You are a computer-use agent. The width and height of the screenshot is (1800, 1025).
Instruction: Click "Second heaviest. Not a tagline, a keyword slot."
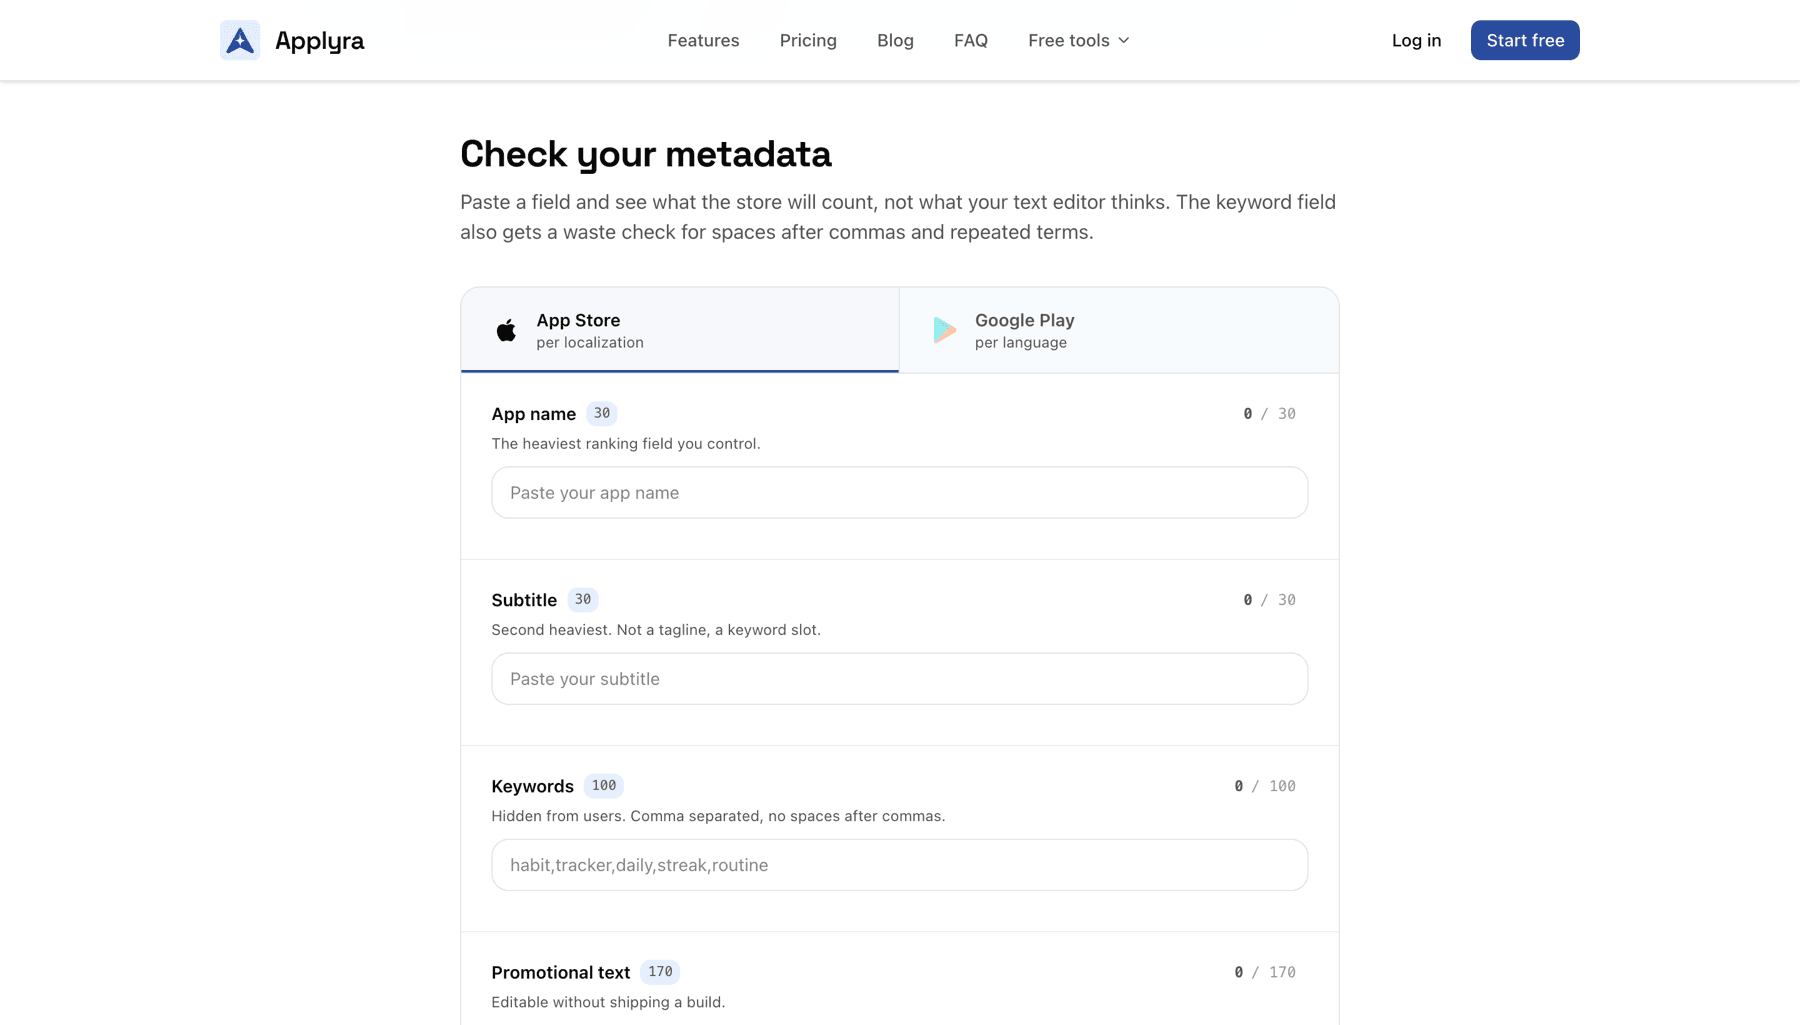(x=656, y=630)
